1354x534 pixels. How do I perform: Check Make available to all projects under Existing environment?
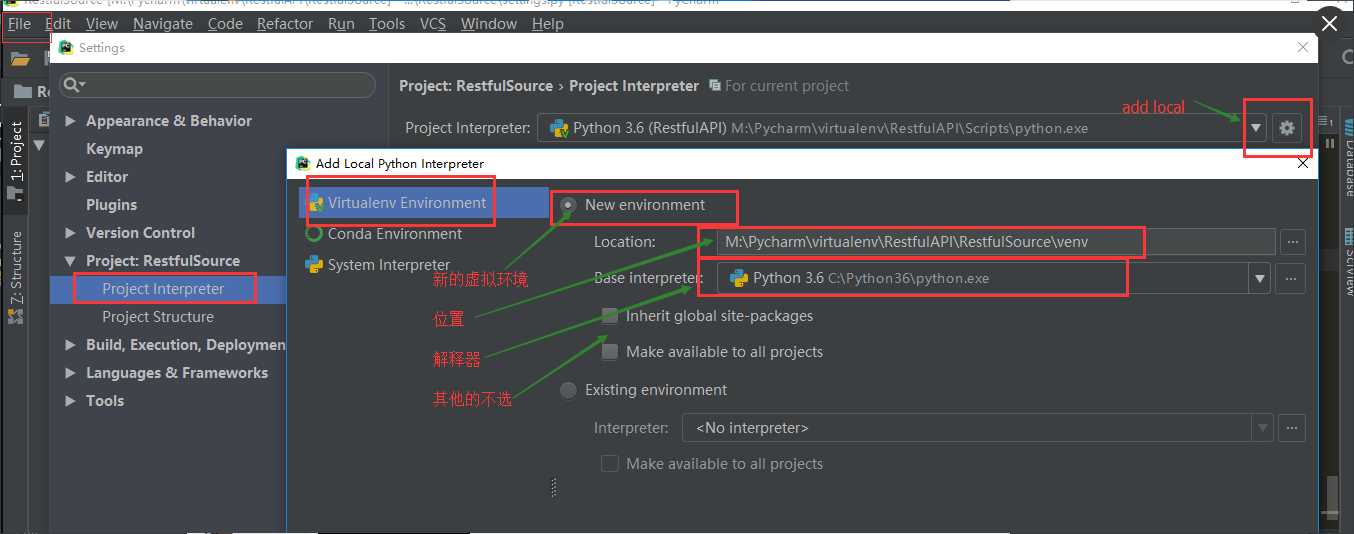[x=609, y=464]
